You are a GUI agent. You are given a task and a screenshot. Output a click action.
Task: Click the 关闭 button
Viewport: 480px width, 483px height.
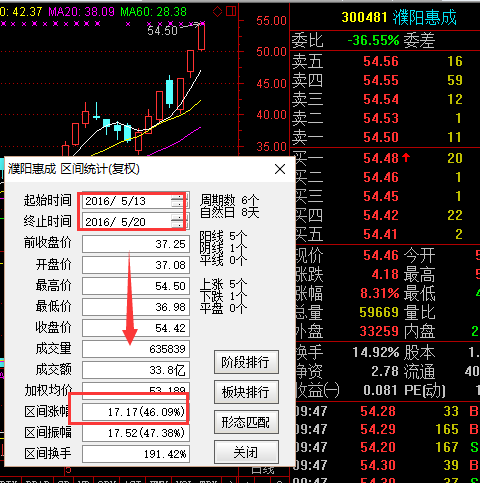246,452
